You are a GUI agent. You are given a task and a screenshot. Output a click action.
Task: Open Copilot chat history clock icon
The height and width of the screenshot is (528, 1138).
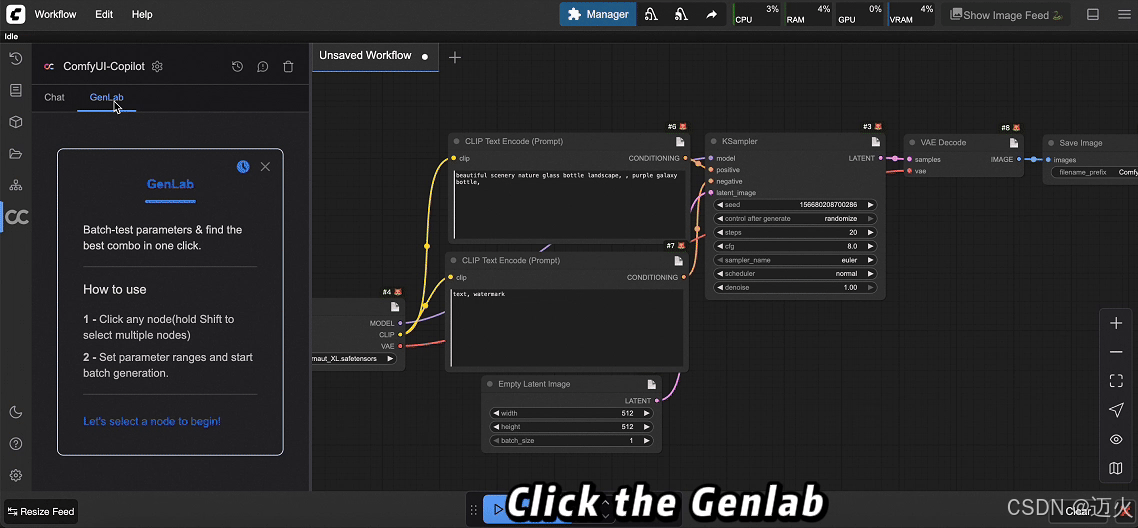point(237,67)
